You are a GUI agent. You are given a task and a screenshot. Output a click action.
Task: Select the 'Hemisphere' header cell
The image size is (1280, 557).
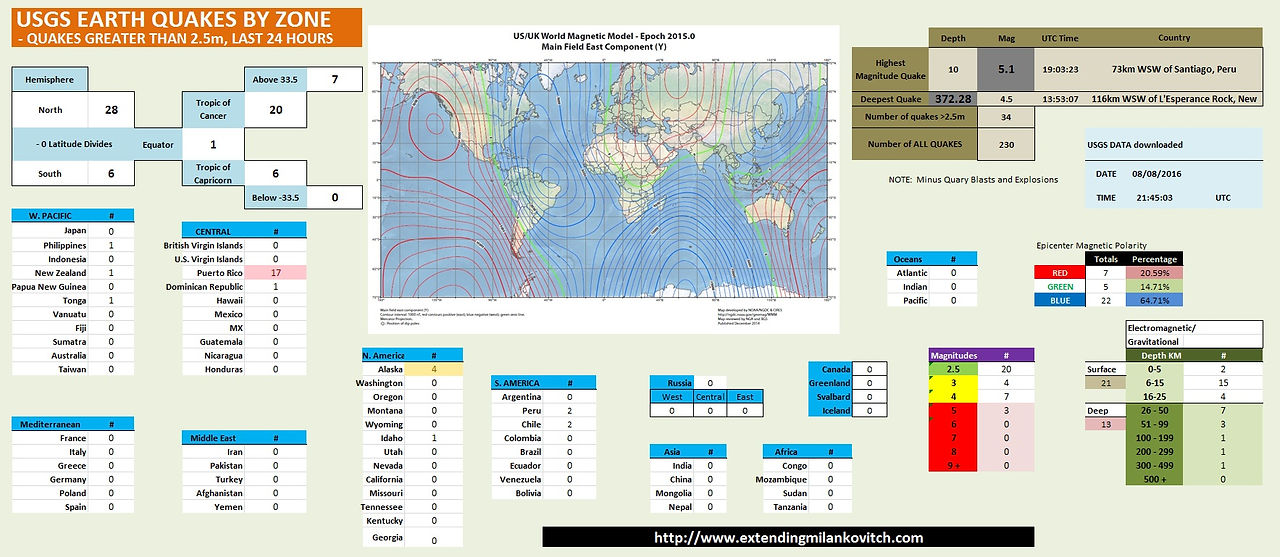(50, 80)
